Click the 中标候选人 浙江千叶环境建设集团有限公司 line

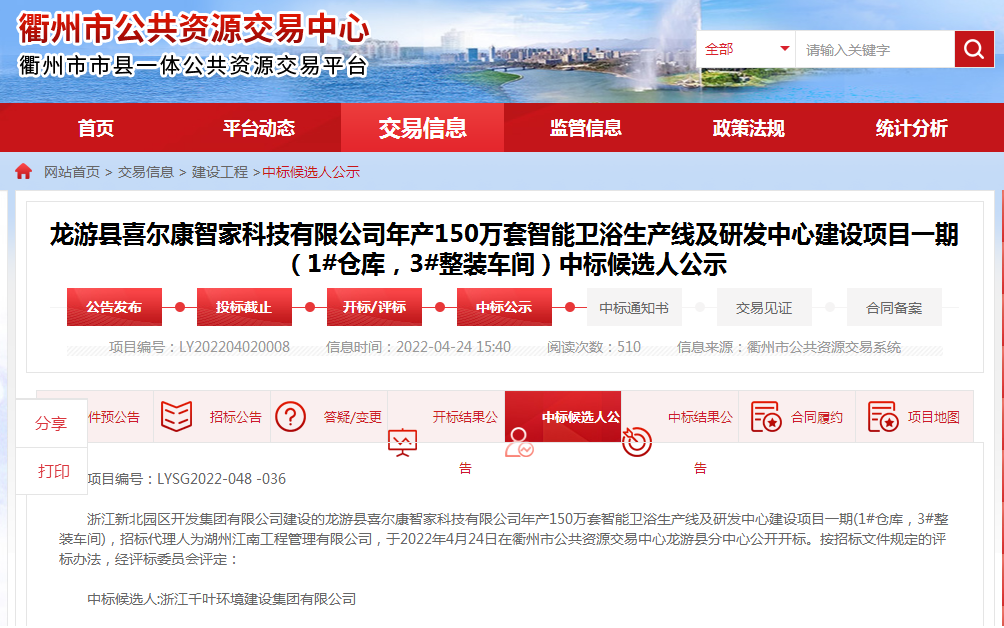[222, 599]
